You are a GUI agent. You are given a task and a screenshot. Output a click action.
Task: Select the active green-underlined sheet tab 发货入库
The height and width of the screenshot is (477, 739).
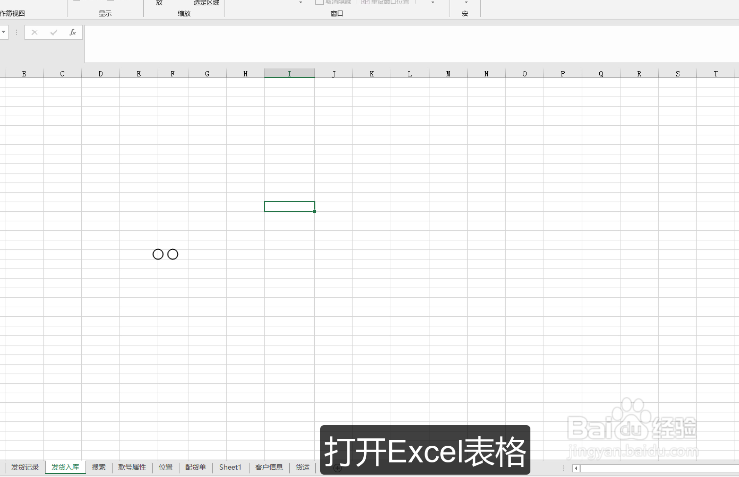(65, 467)
